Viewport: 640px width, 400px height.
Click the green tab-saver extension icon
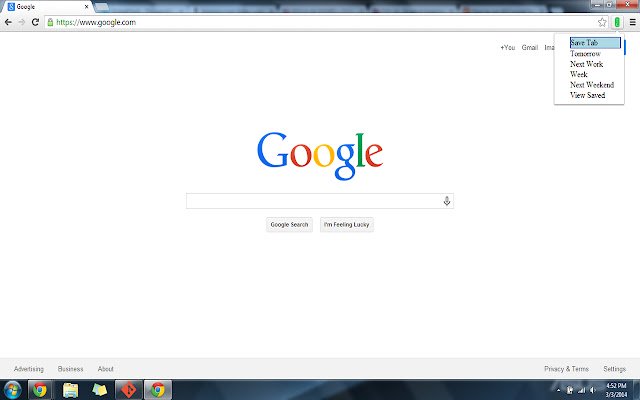(617, 22)
